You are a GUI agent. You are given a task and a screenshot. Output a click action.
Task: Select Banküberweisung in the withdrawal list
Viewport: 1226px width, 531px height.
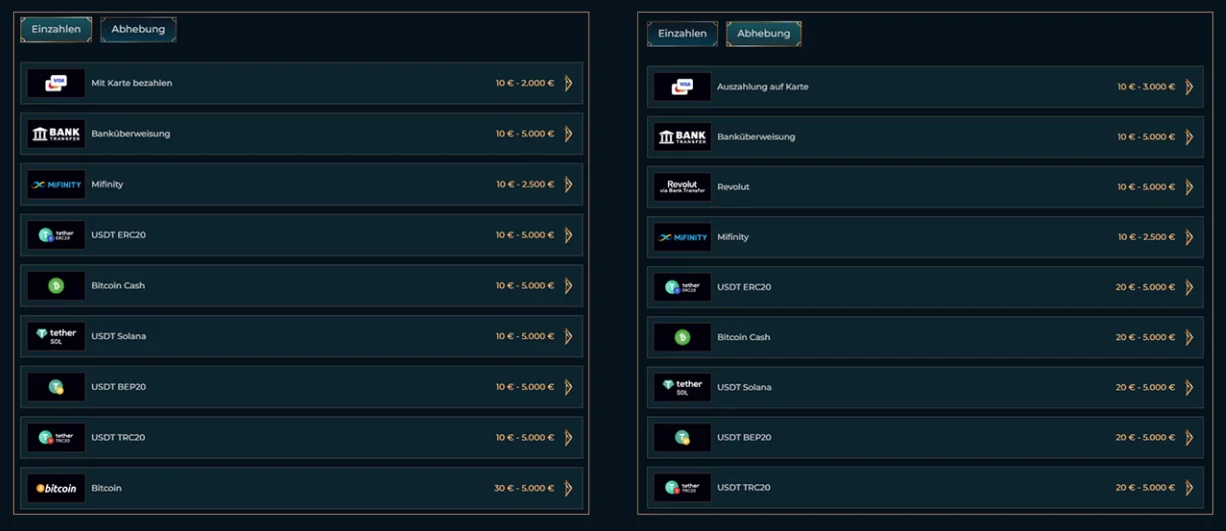(925, 137)
